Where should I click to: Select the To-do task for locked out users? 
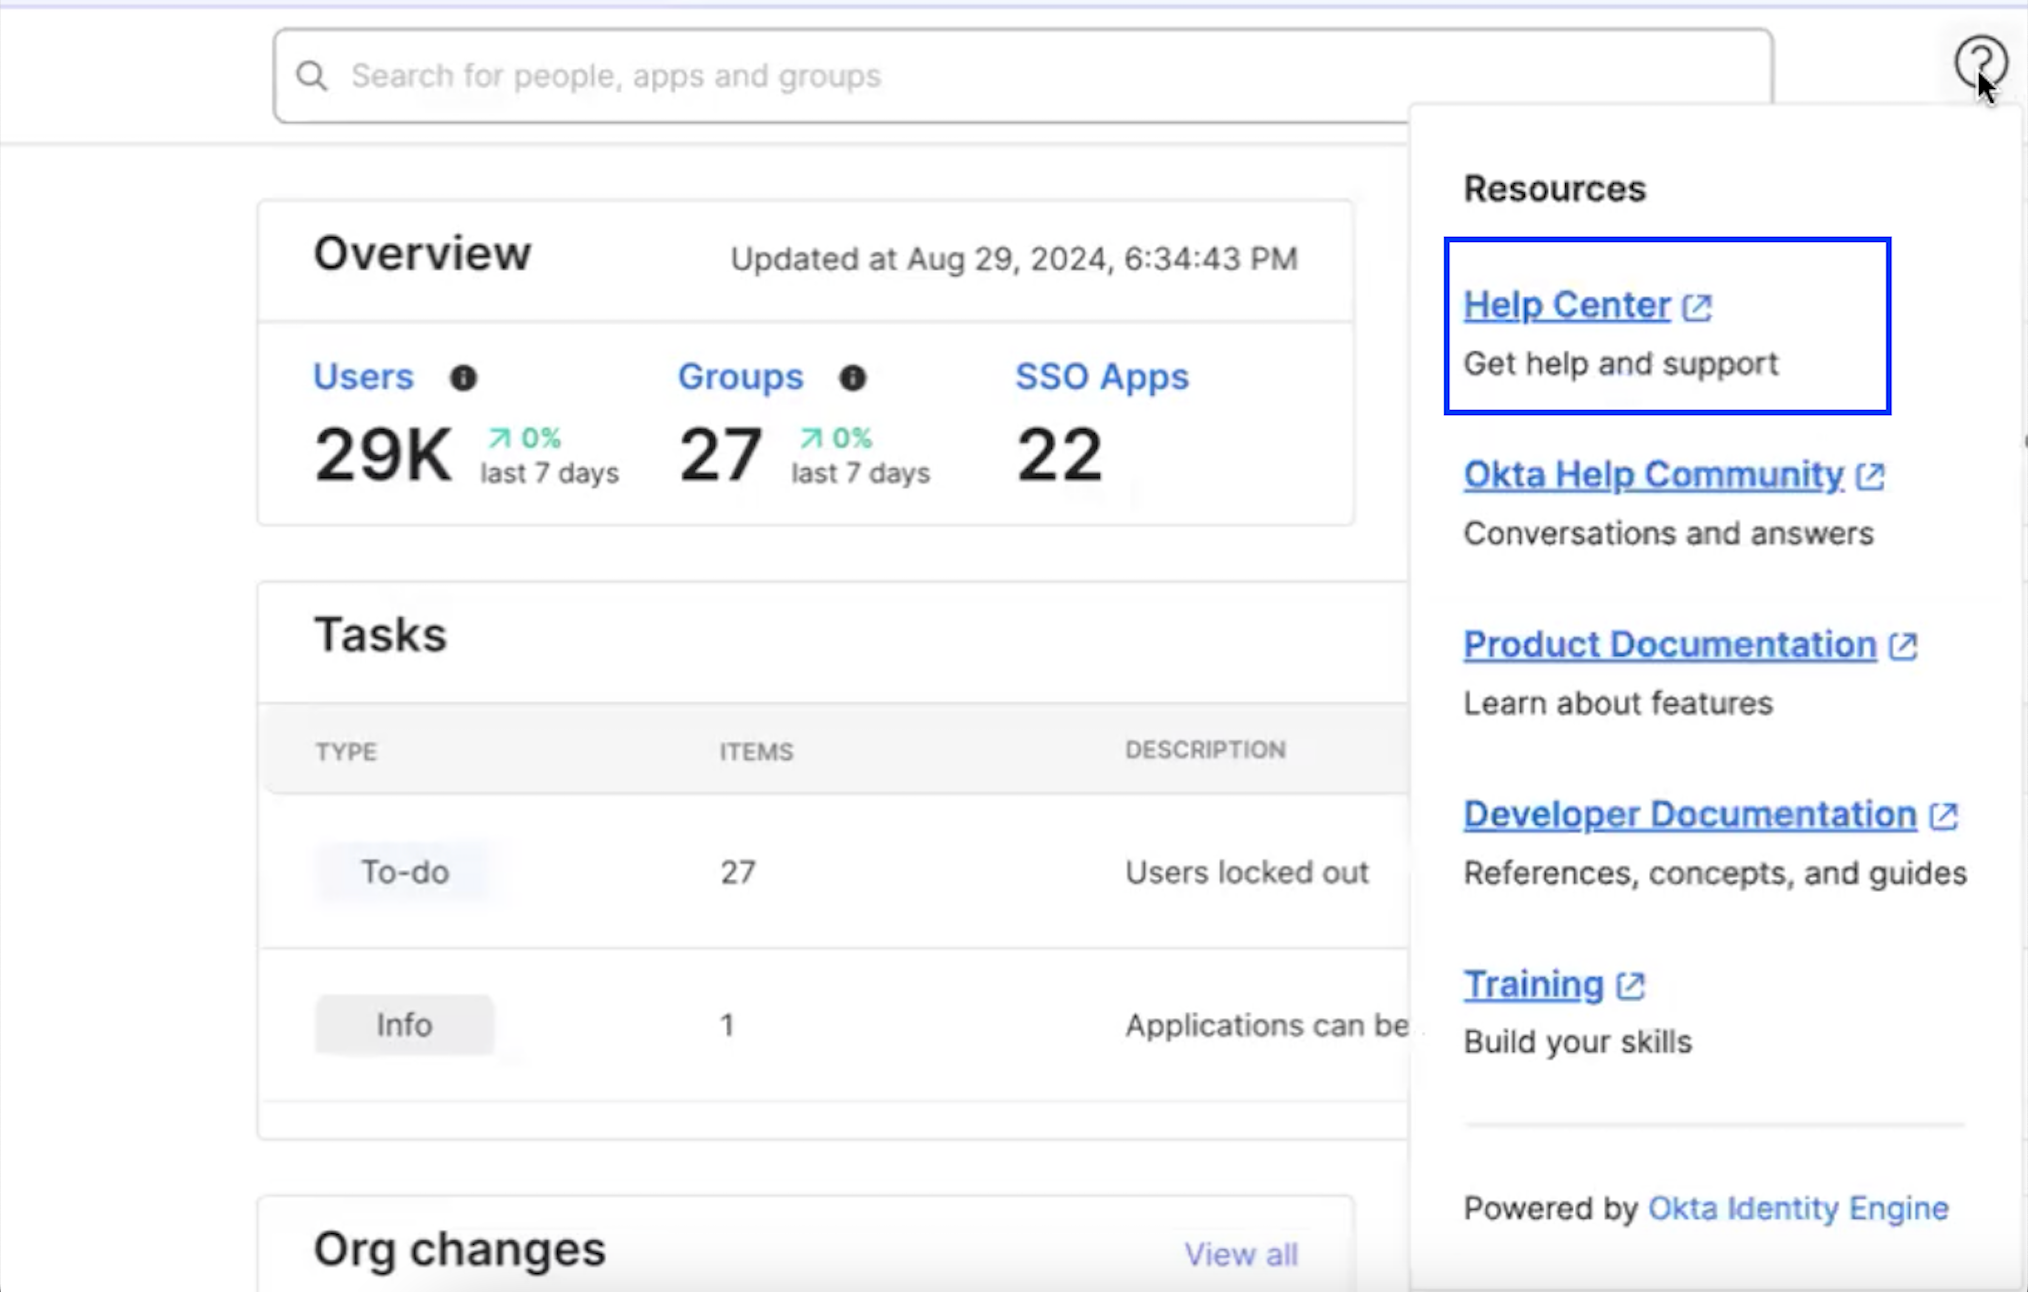403,872
